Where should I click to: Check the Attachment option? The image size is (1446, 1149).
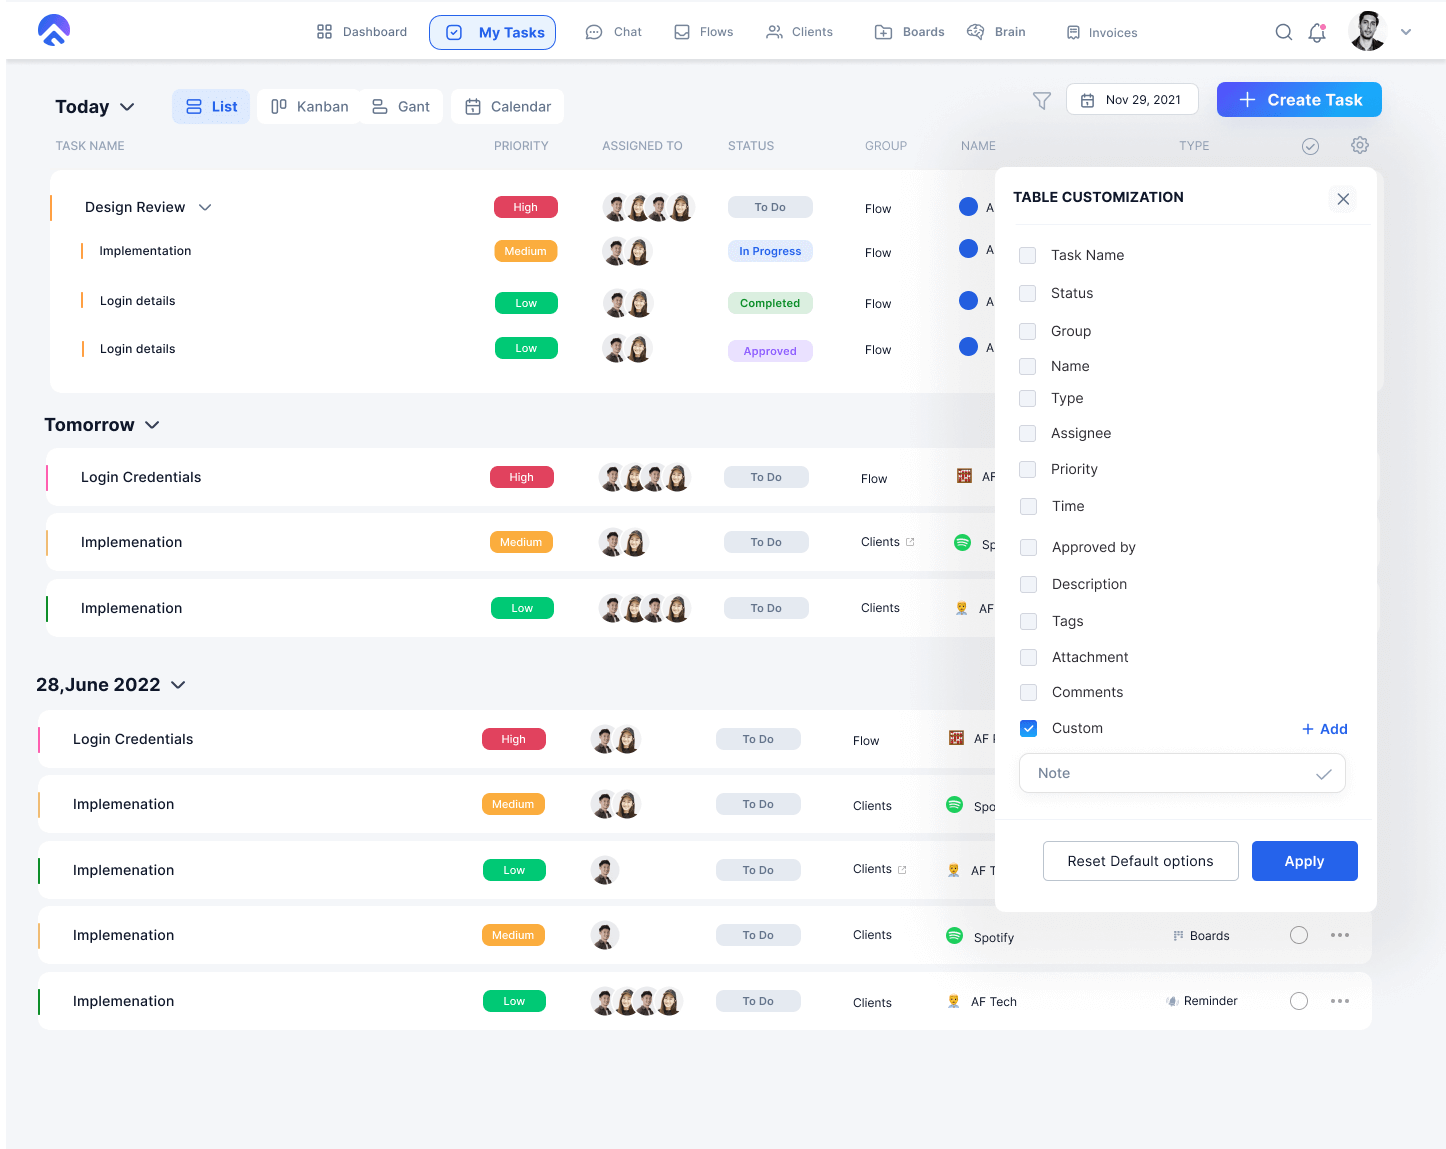click(x=1028, y=657)
